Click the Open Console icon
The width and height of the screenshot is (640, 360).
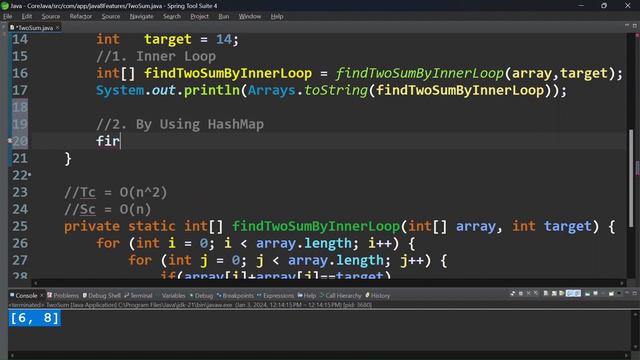(611, 293)
